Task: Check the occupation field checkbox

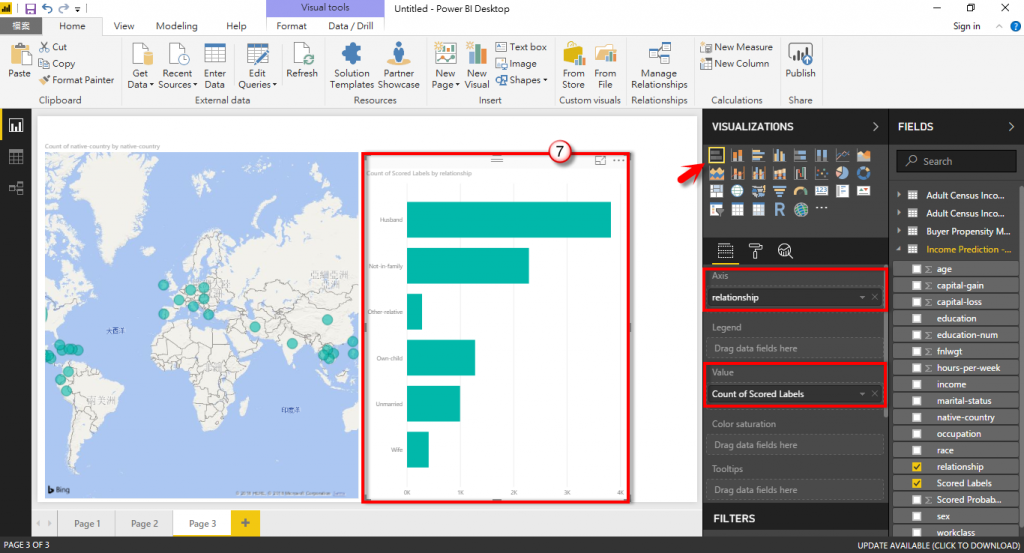Action: [x=916, y=434]
